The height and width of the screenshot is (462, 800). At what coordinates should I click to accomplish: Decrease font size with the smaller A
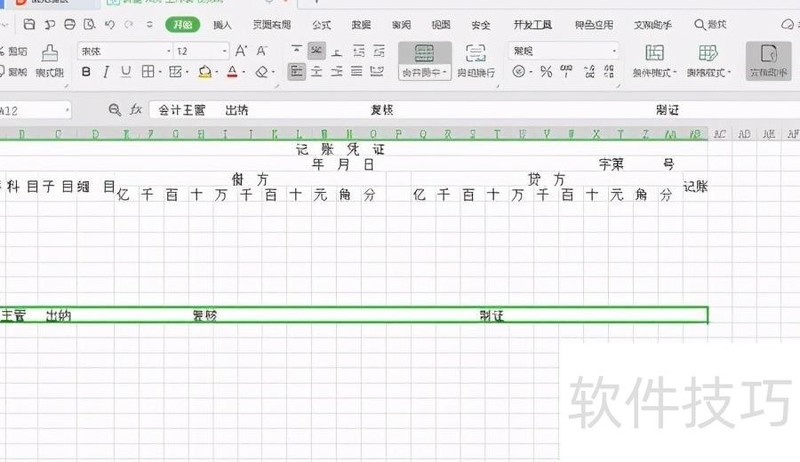(x=262, y=50)
